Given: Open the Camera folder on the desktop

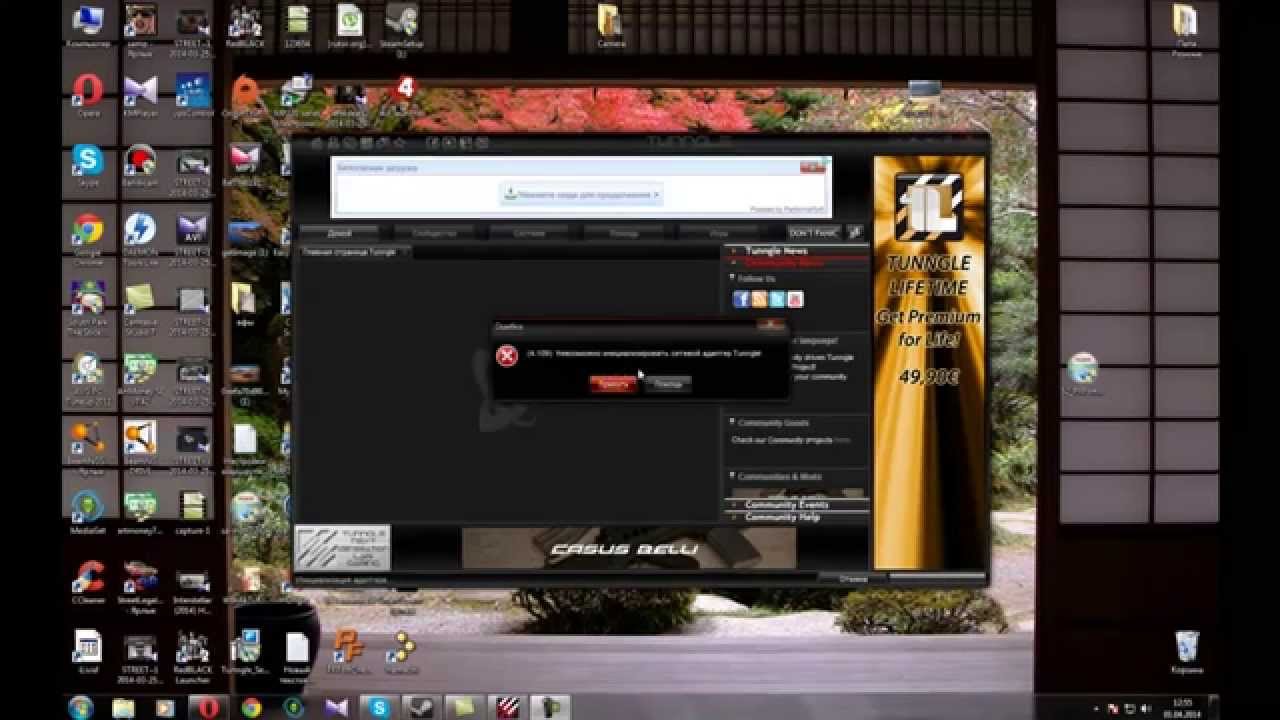Looking at the screenshot, I should (611, 26).
